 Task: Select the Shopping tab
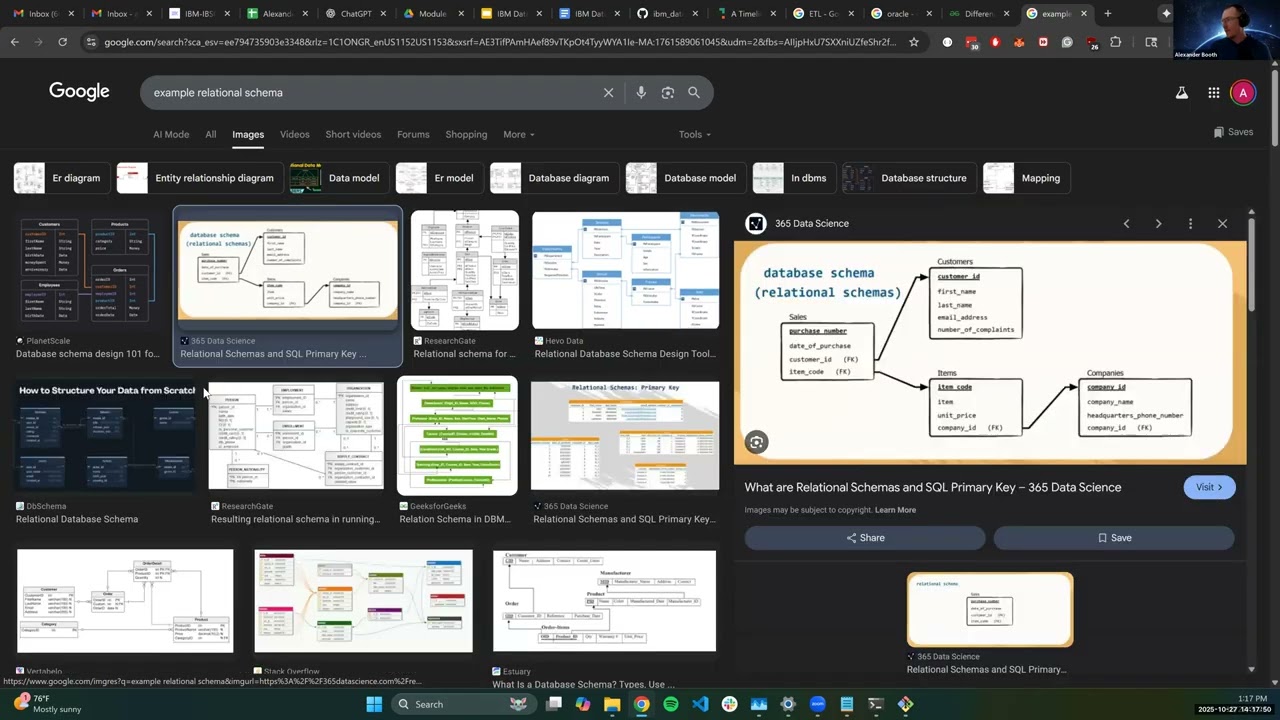click(x=466, y=134)
